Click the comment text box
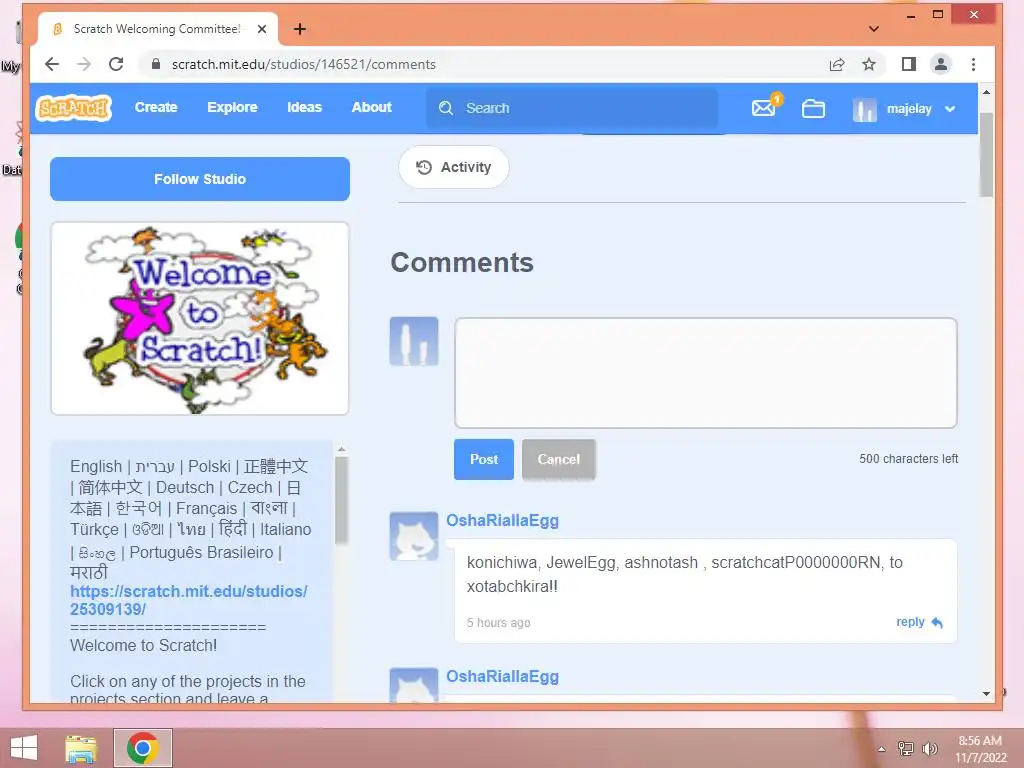Viewport: 1024px width, 768px height. point(706,373)
